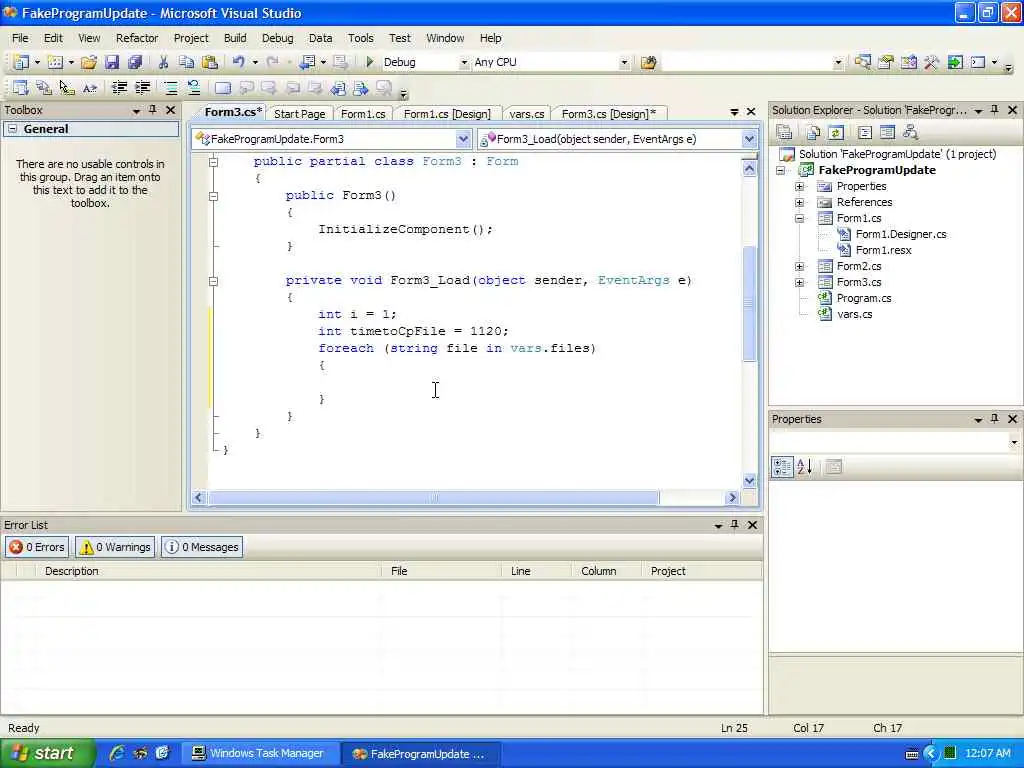Switch Properties grid to Alphabetical view
The image size is (1024, 768).
click(805, 466)
